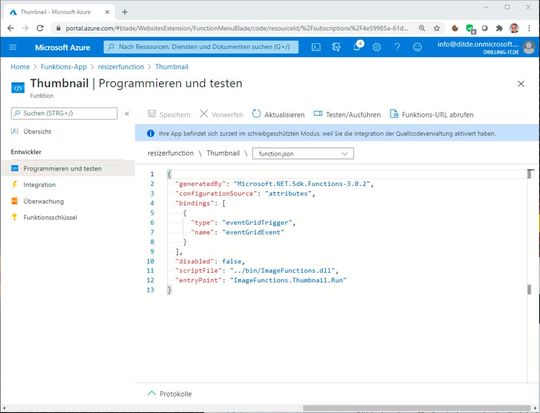Select Programmieren und testen menu item
This screenshot has height=413, width=540.
pos(68,168)
